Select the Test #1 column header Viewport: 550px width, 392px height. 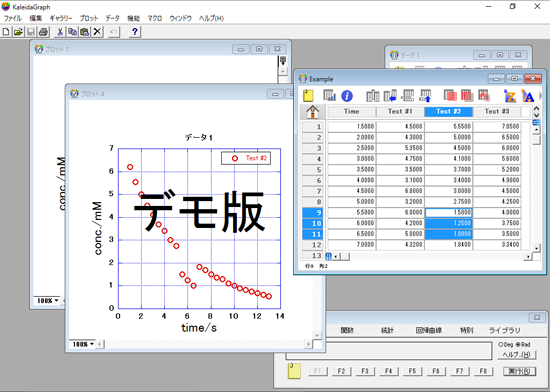pyautogui.click(x=400, y=111)
